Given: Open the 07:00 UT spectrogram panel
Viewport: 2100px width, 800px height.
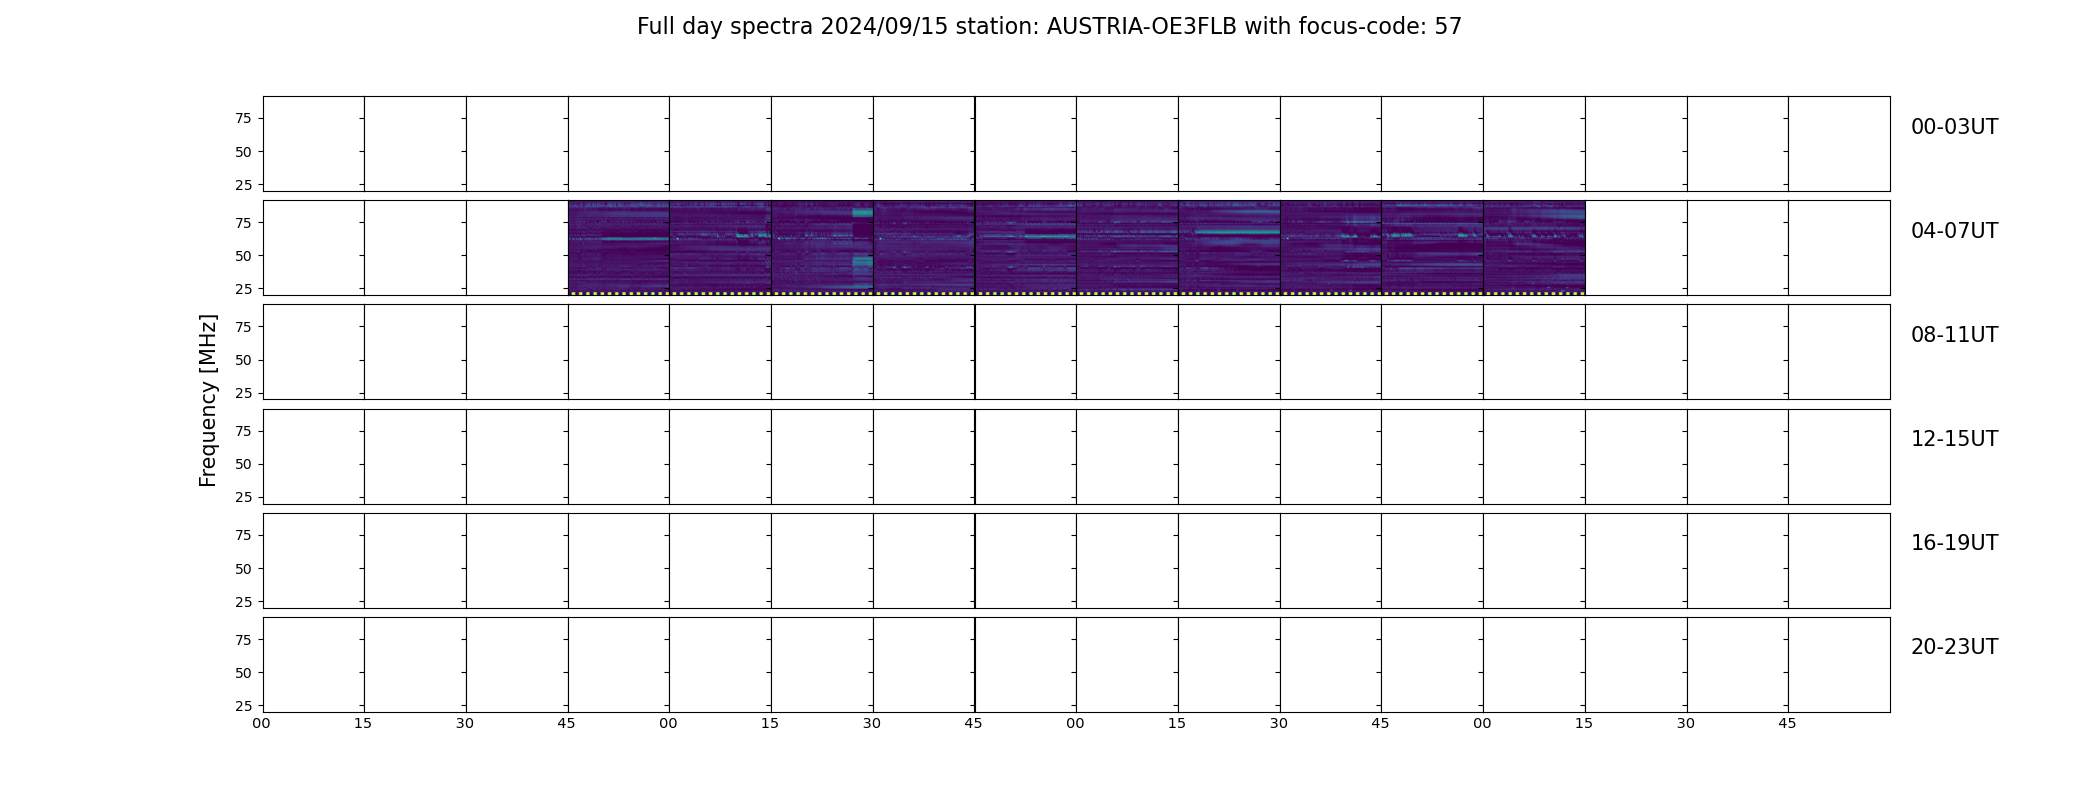Looking at the screenshot, I should pos(1534,248).
